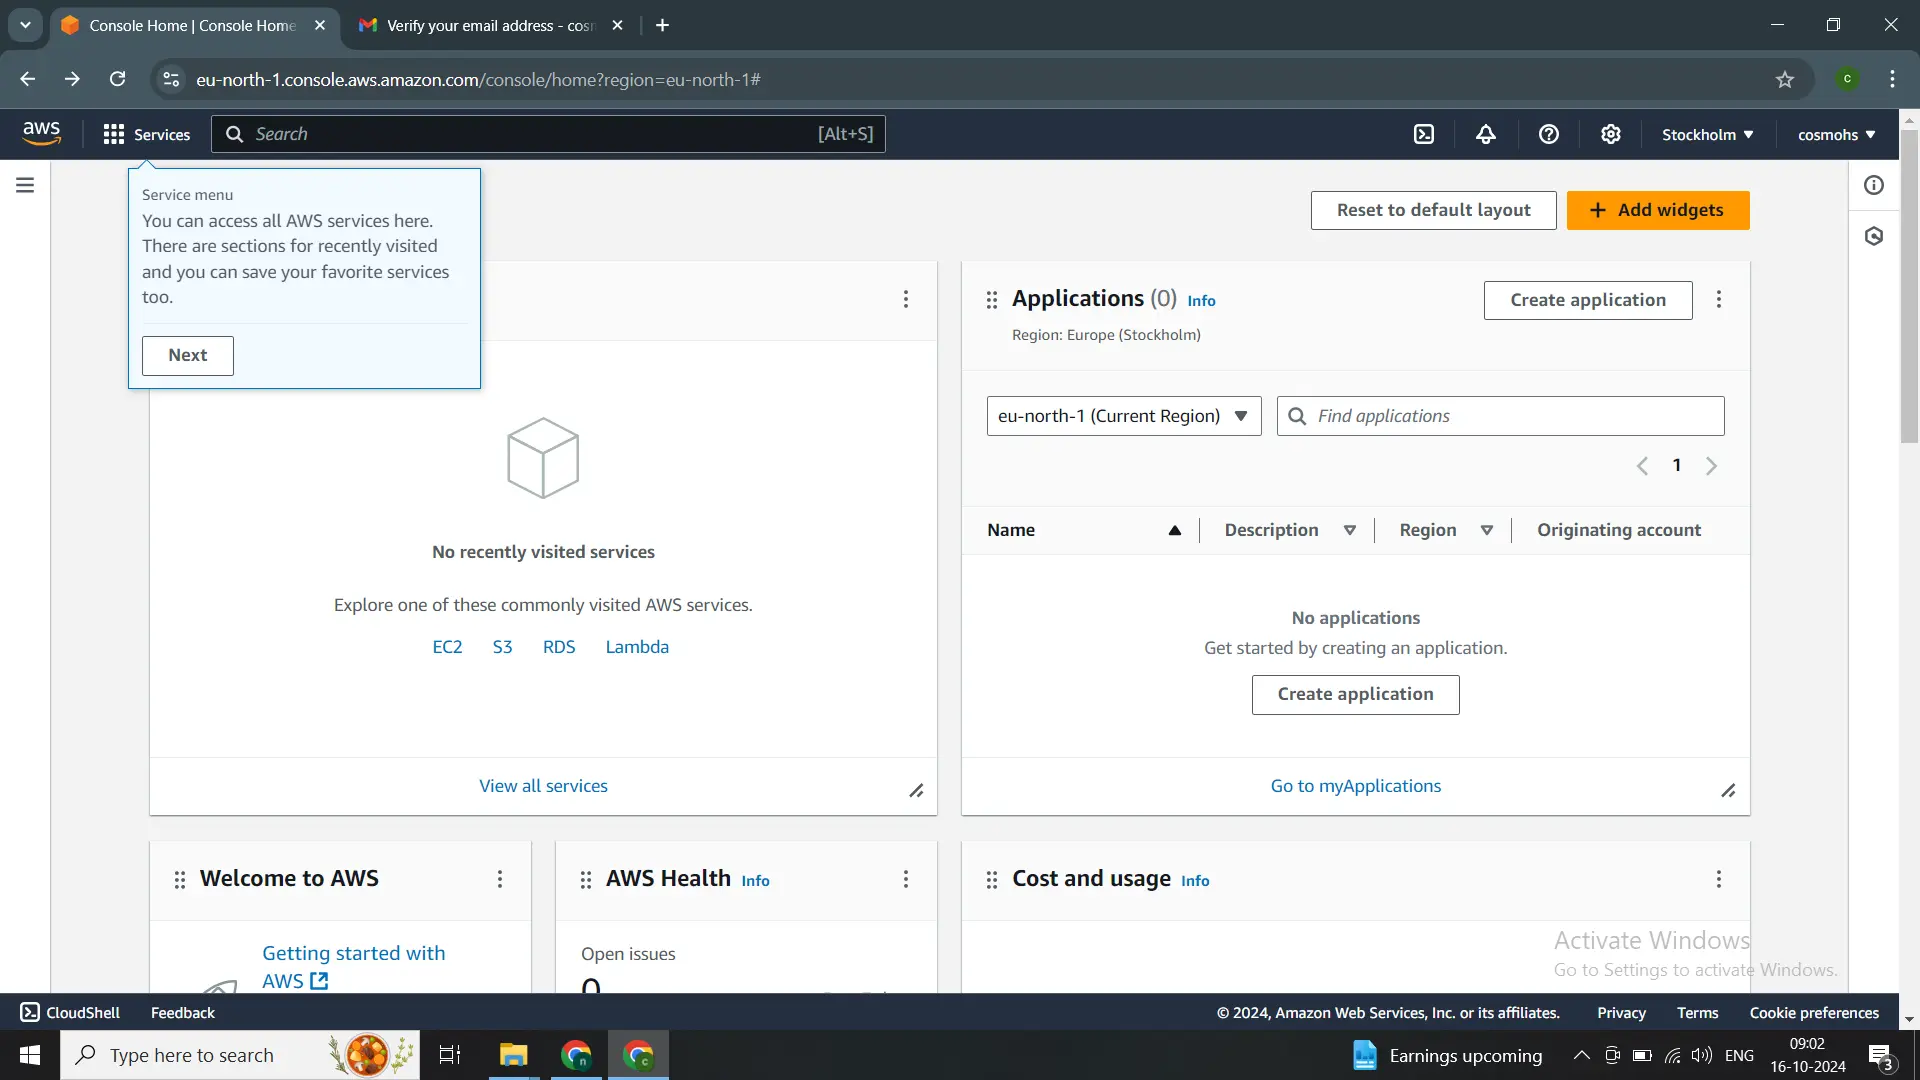Image resolution: width=1920 pixels, height=1080 pixels.
Task: Expand the Stockholm region dropdown
Action: [1709, 133]
